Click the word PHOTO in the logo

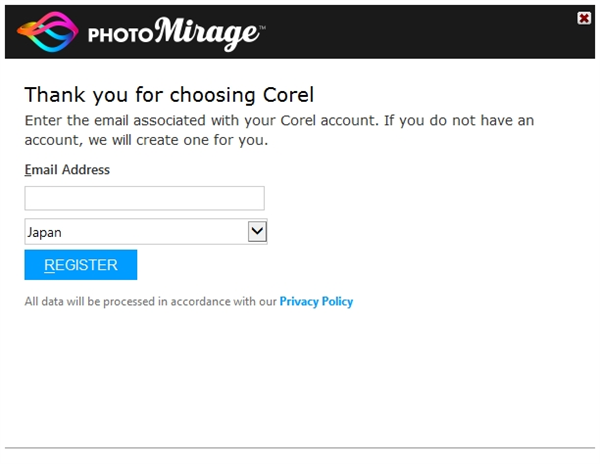pyautogui.click(x=121, y=35)
